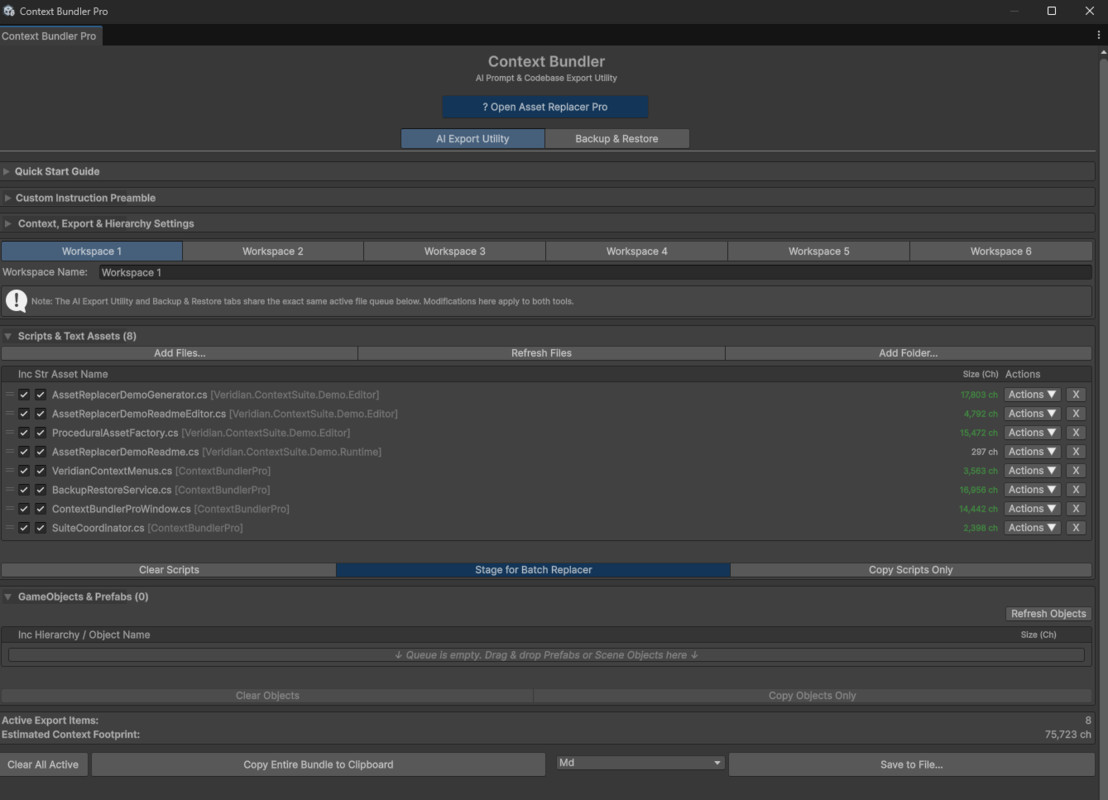Click the Add Folder... button
The image size is (1108, 800).
coord(908,353)
